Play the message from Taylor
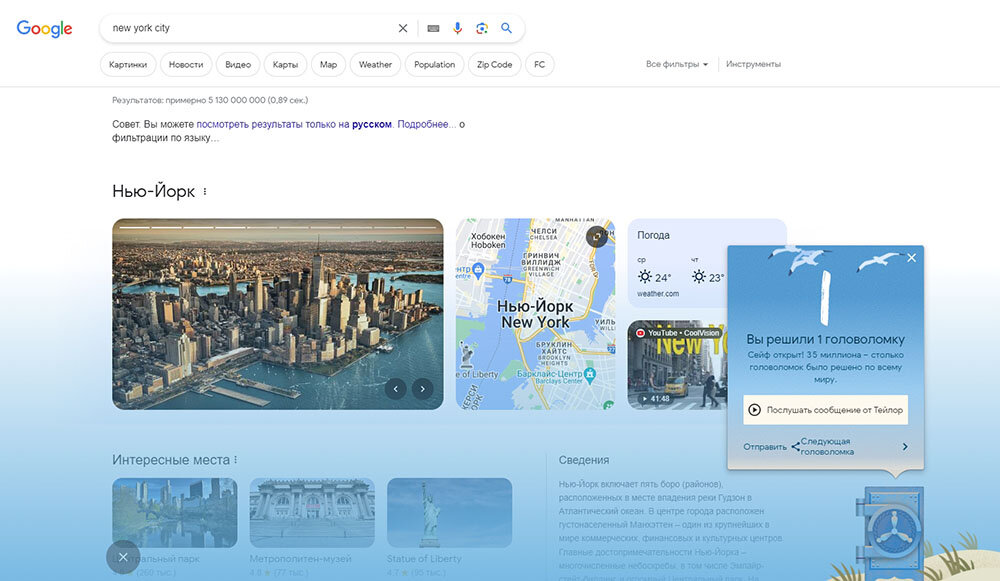1000x581 pixels. pos(825,410)
